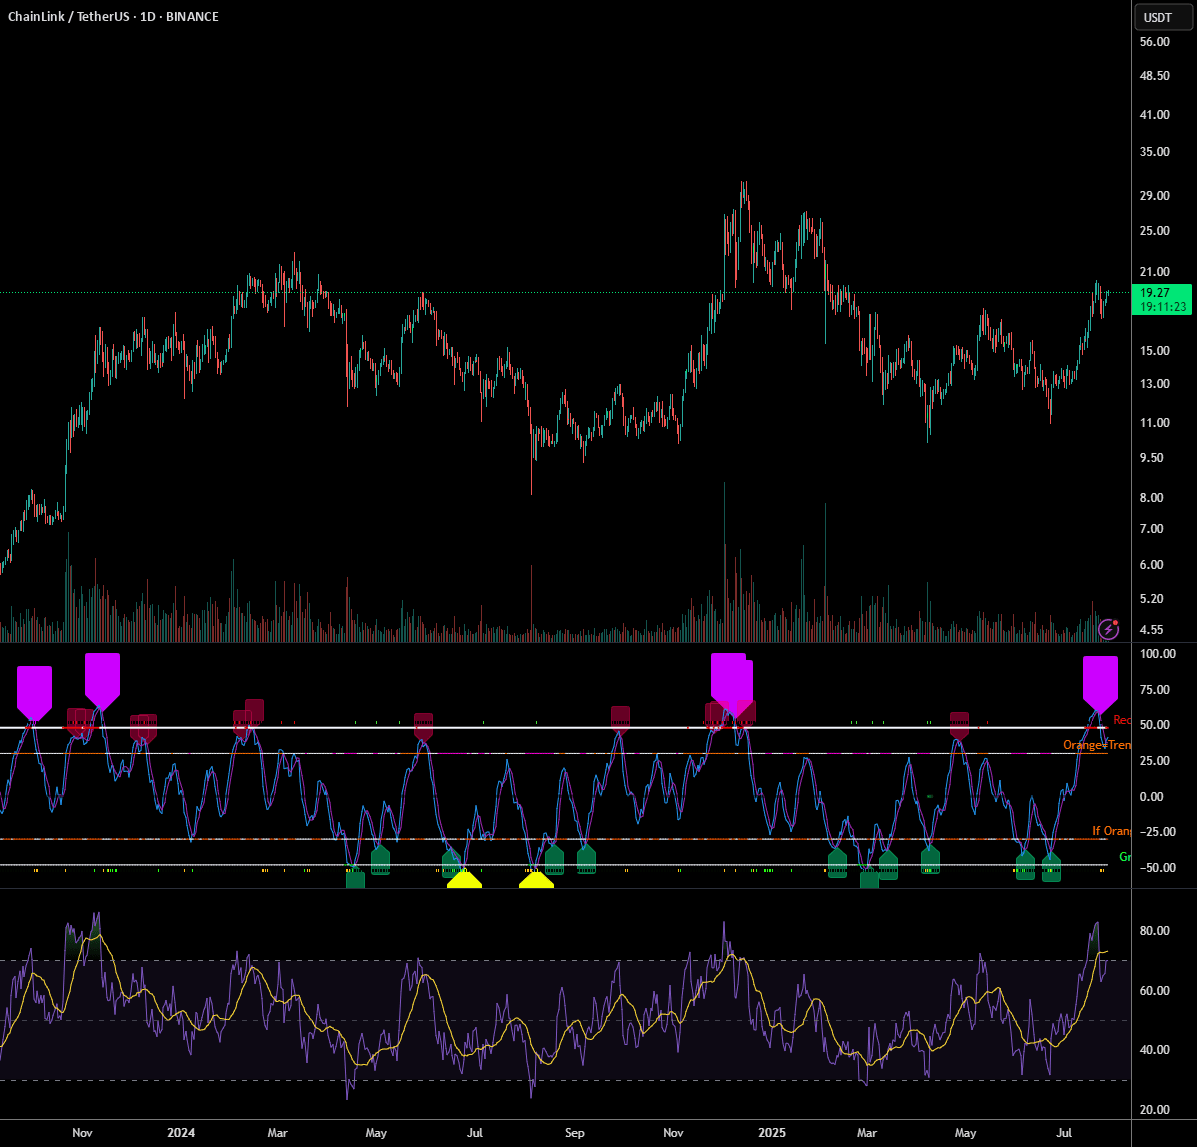The image size is (1197, 1147).
Task: Click the 60.00 RSI scale label
Action: pyautogui.click(x=1154, y=990)
